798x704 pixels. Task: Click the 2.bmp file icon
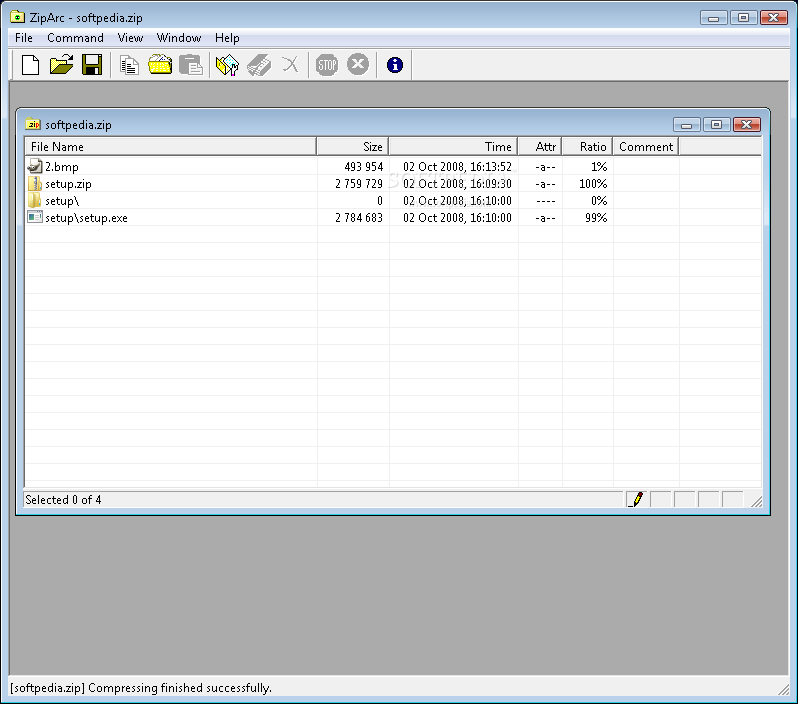35,166
